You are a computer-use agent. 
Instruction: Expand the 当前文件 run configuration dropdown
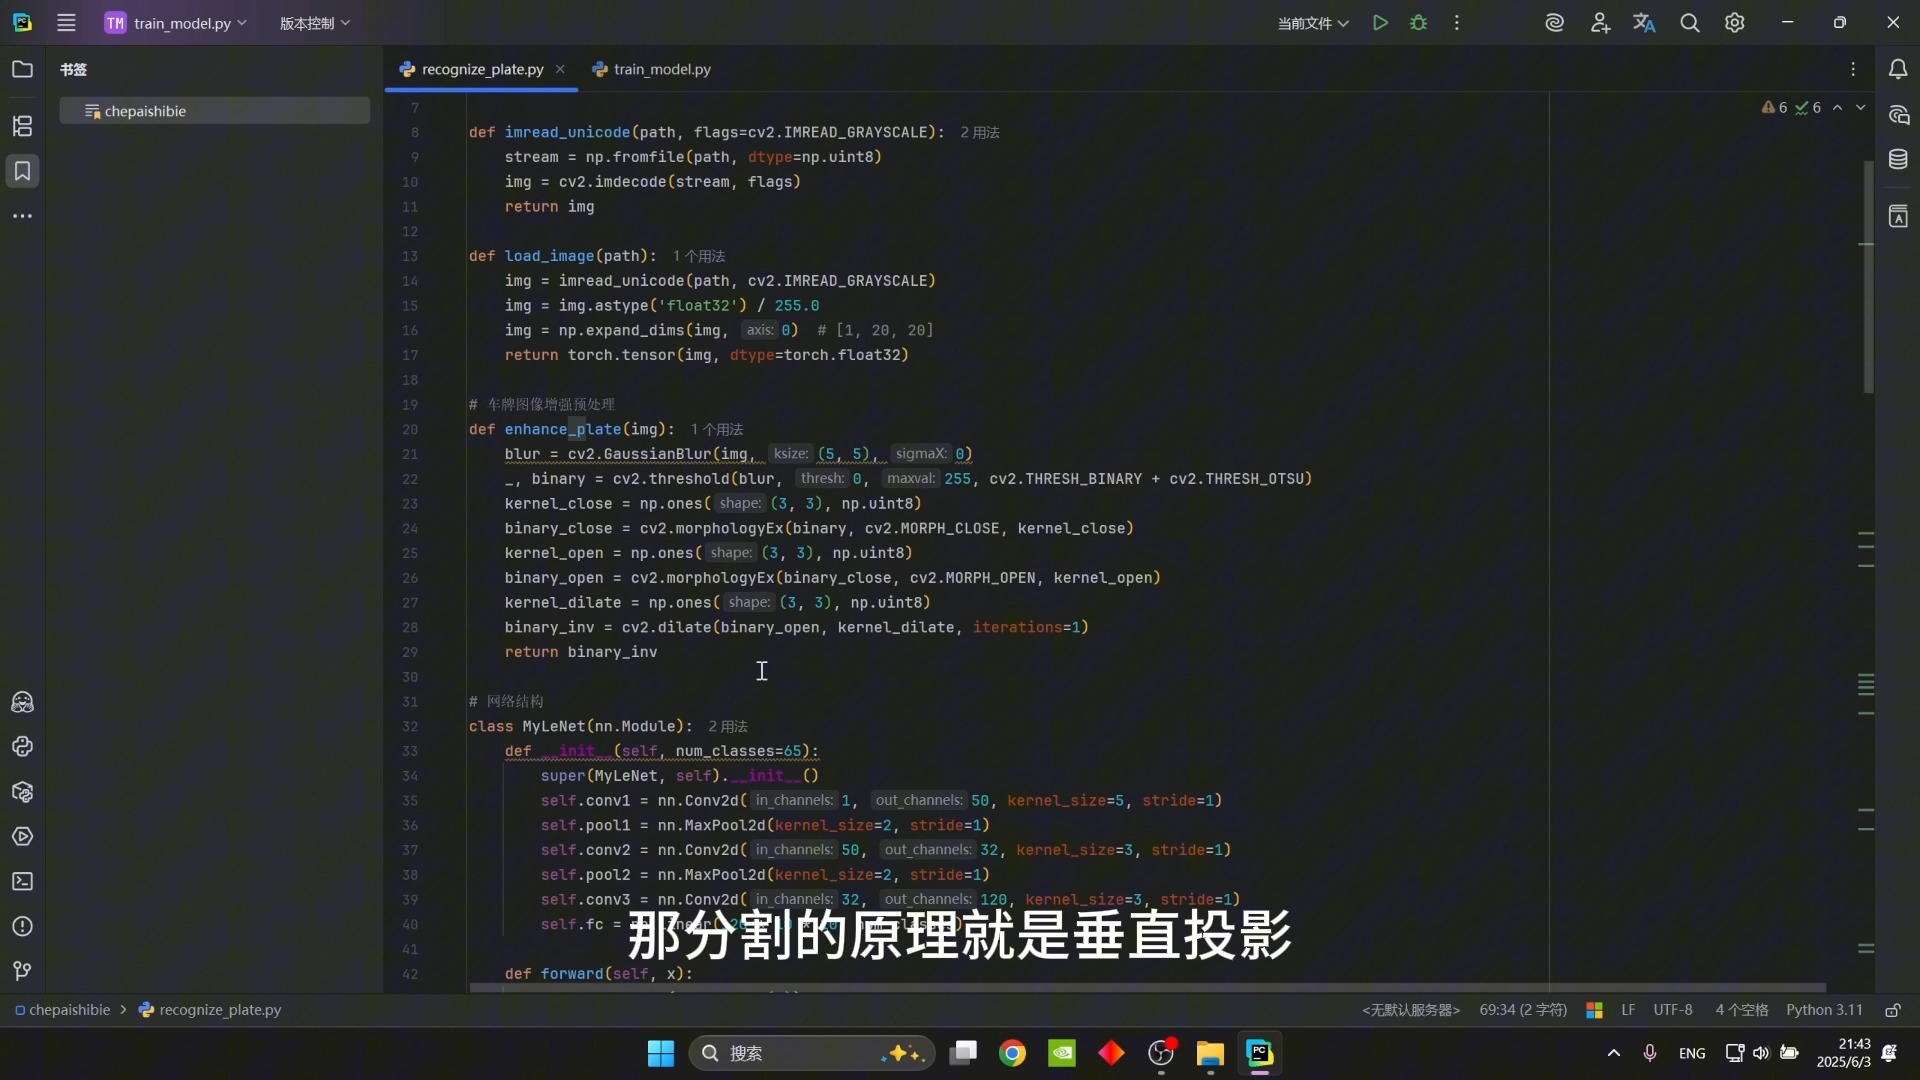point(1312,23)
